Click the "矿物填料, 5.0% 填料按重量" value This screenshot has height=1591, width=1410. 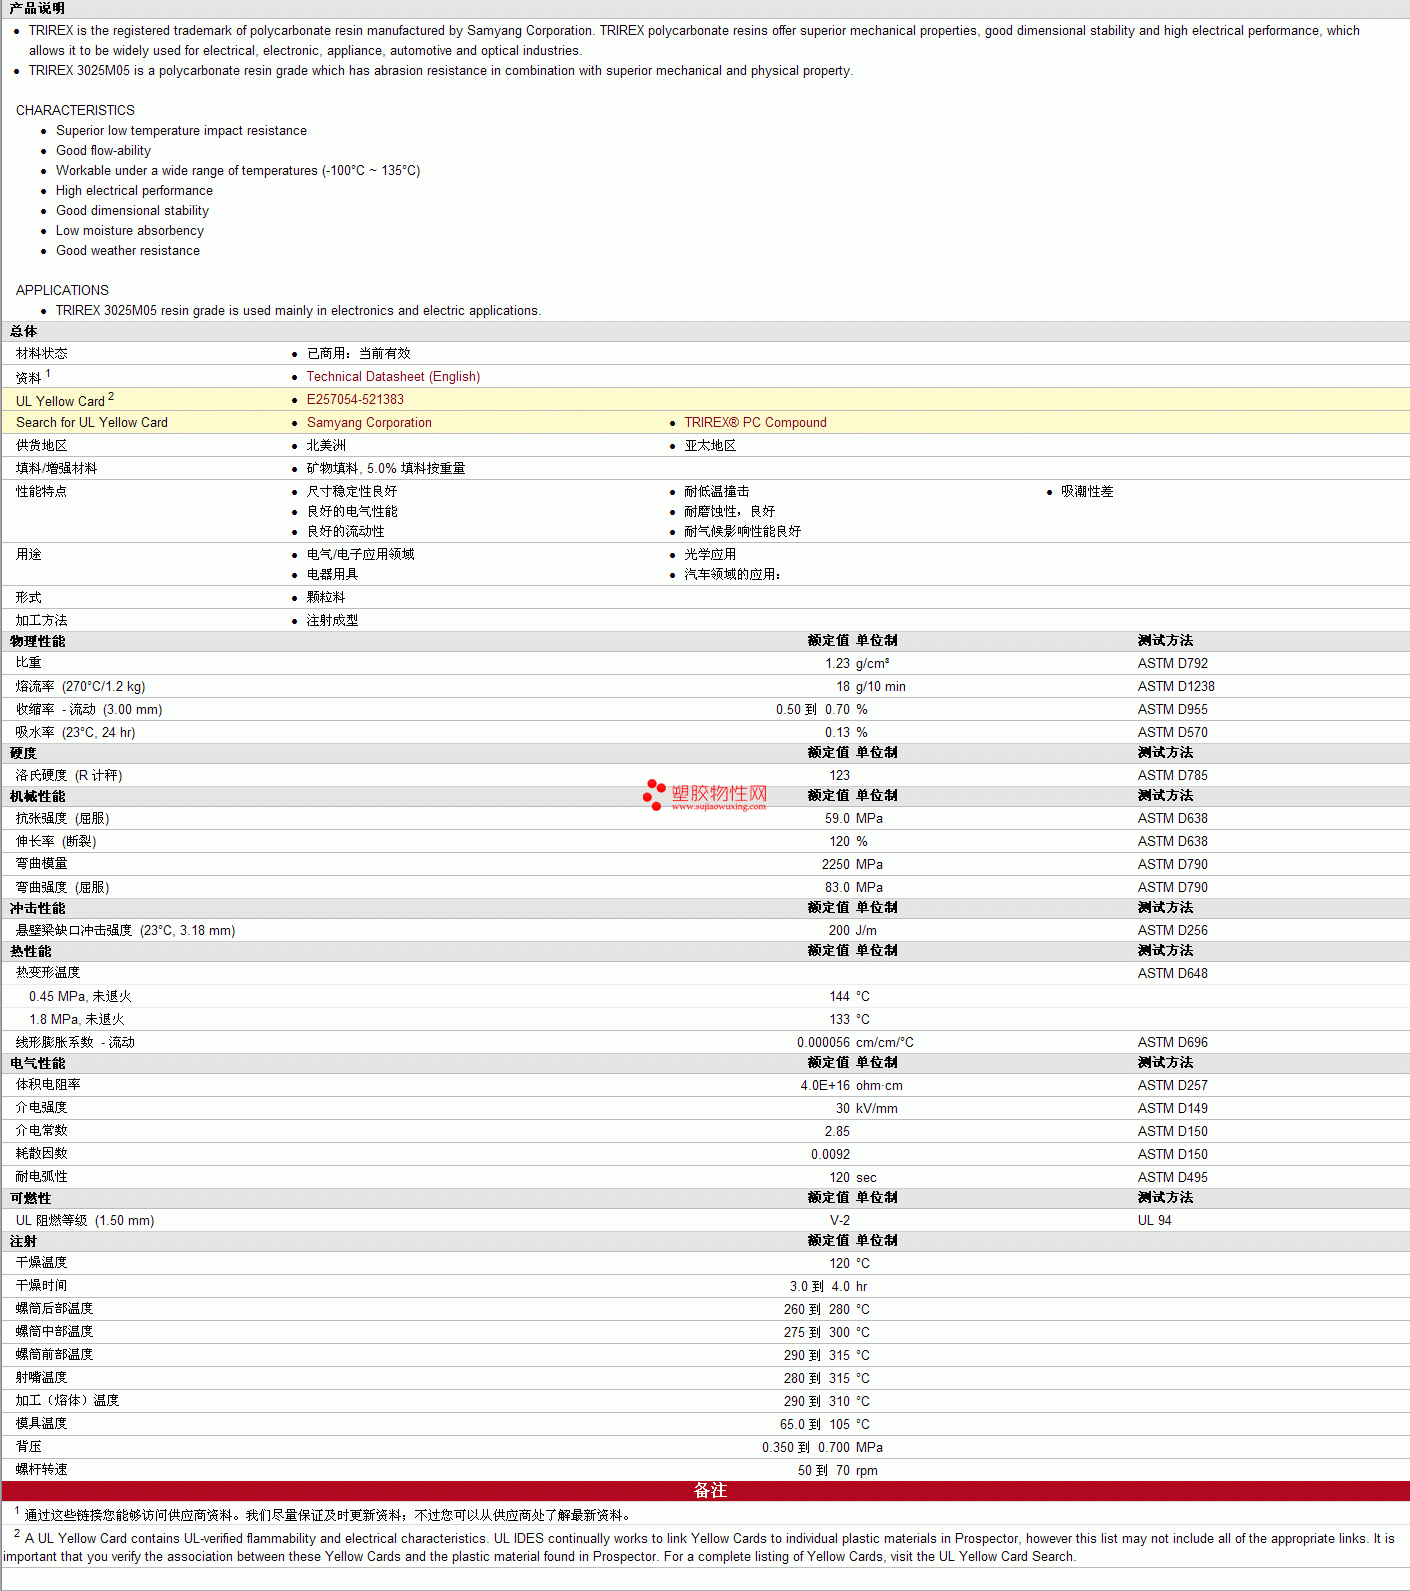386,469
